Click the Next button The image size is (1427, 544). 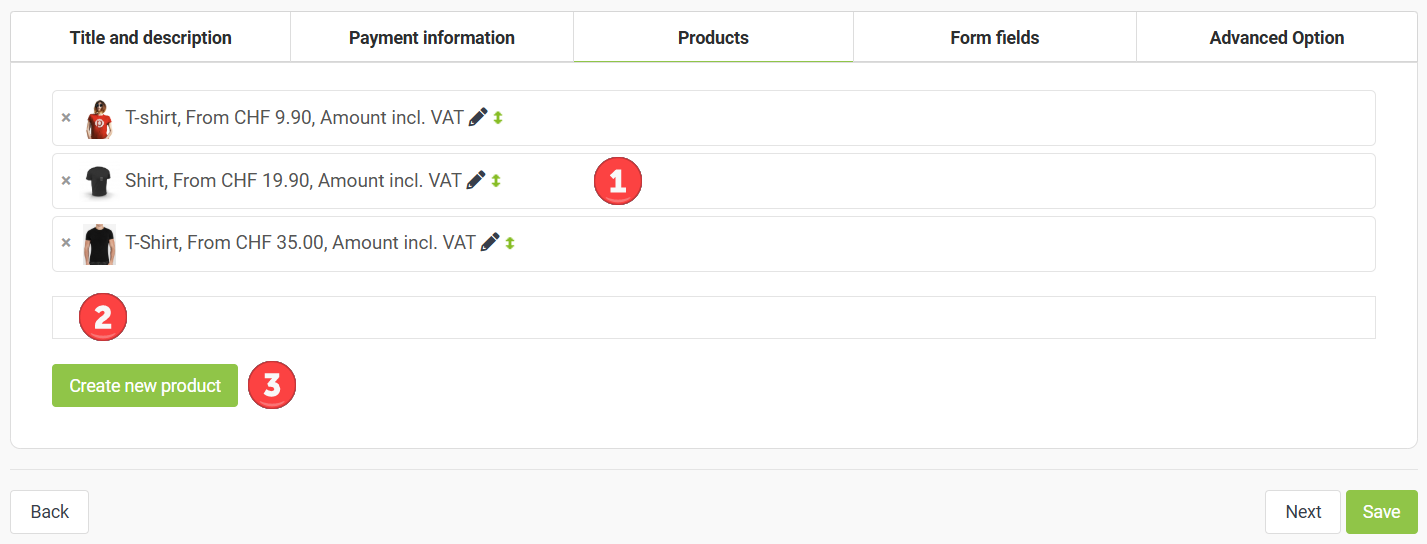tap(1302, 512)
